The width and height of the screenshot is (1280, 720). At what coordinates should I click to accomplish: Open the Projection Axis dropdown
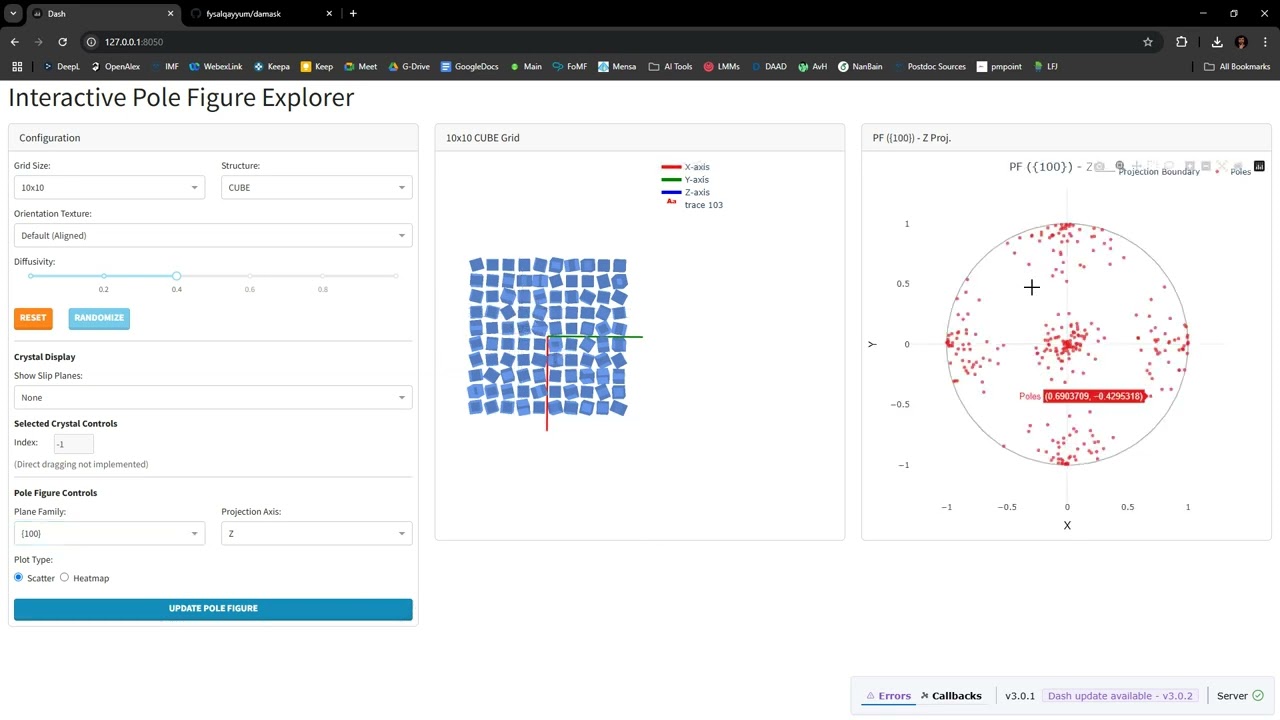click(317, 534)
